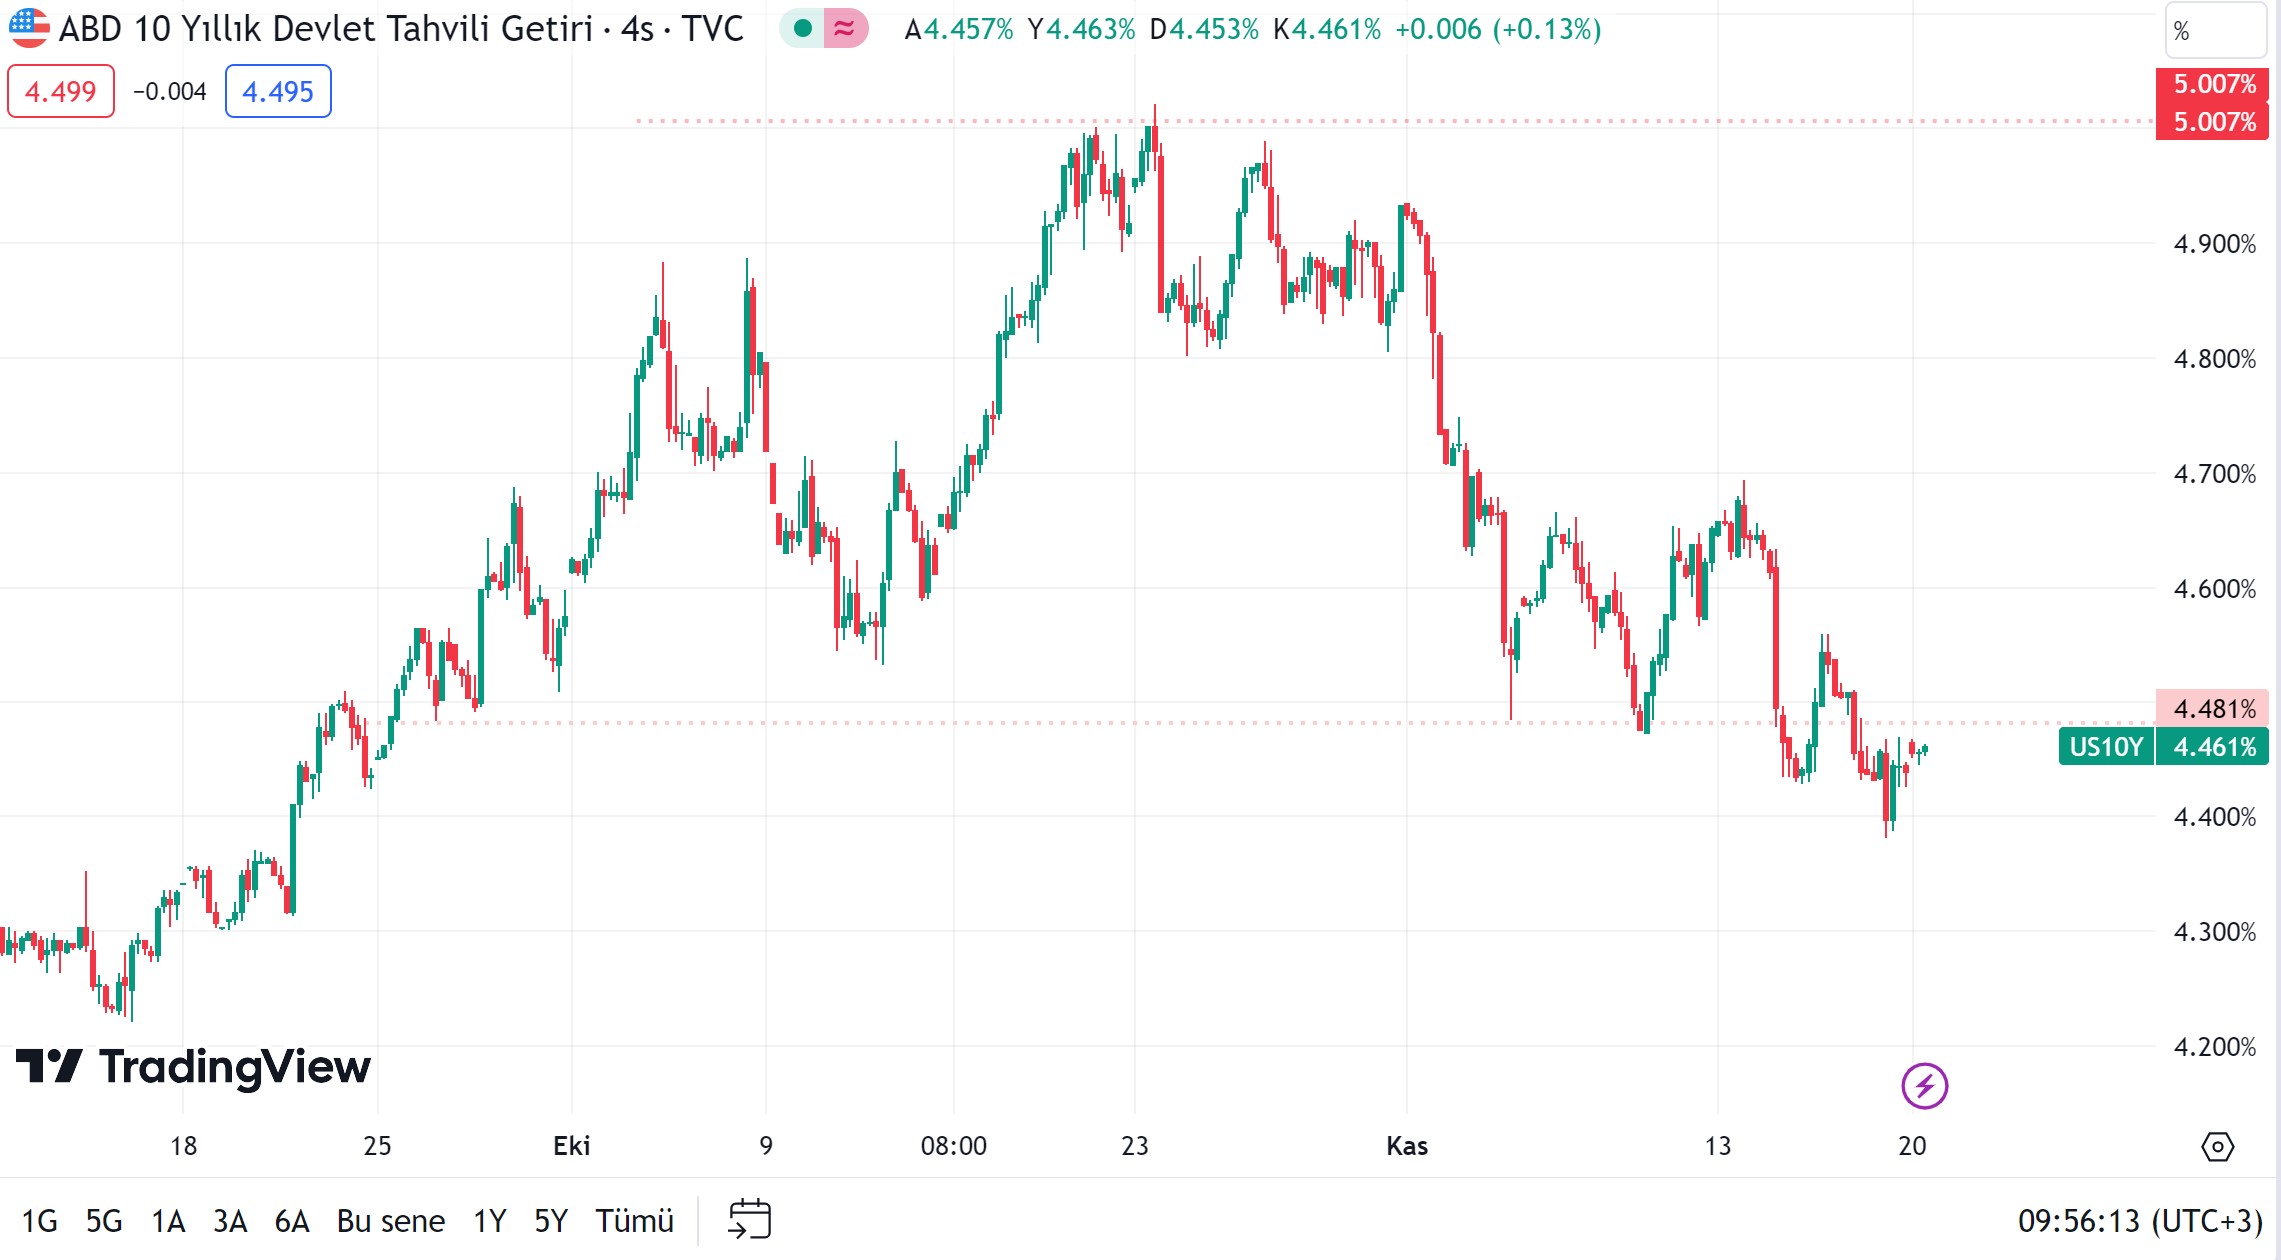Select the 3A time range
This screenshot has width=2281, height=1260.
[230, 1221]
